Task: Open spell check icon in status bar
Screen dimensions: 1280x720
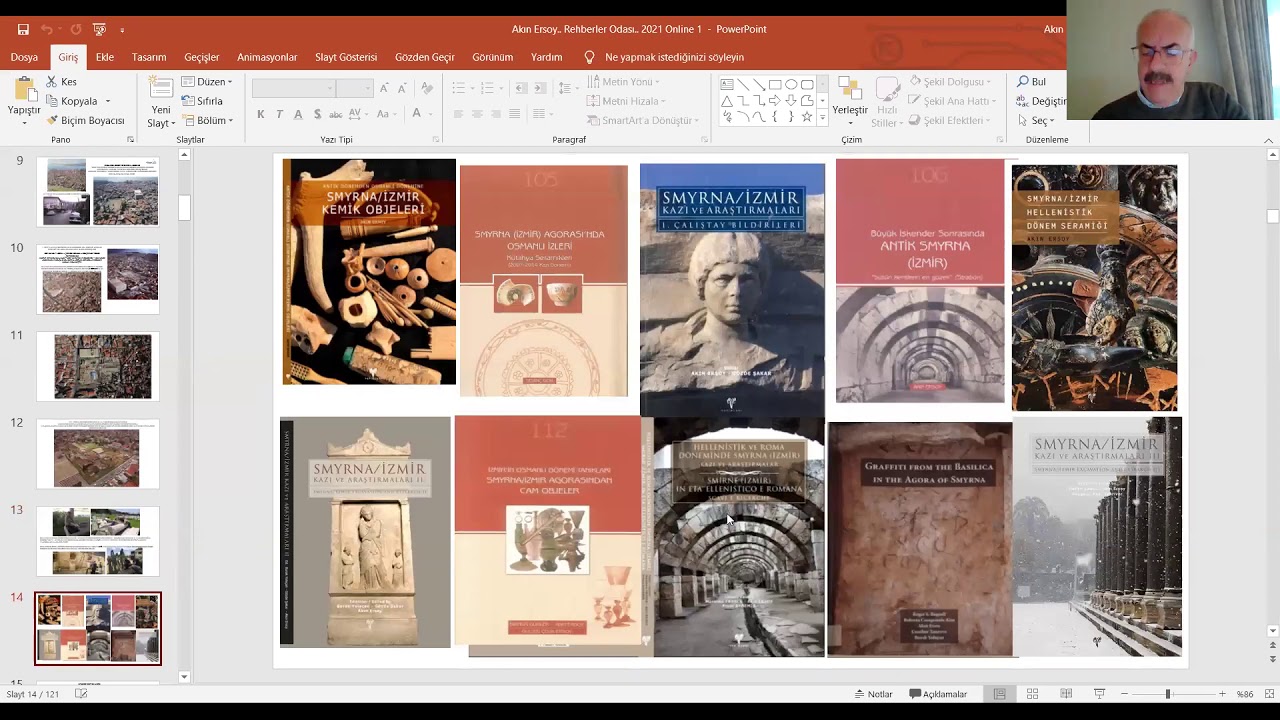Action: click(x=81, y=694)
